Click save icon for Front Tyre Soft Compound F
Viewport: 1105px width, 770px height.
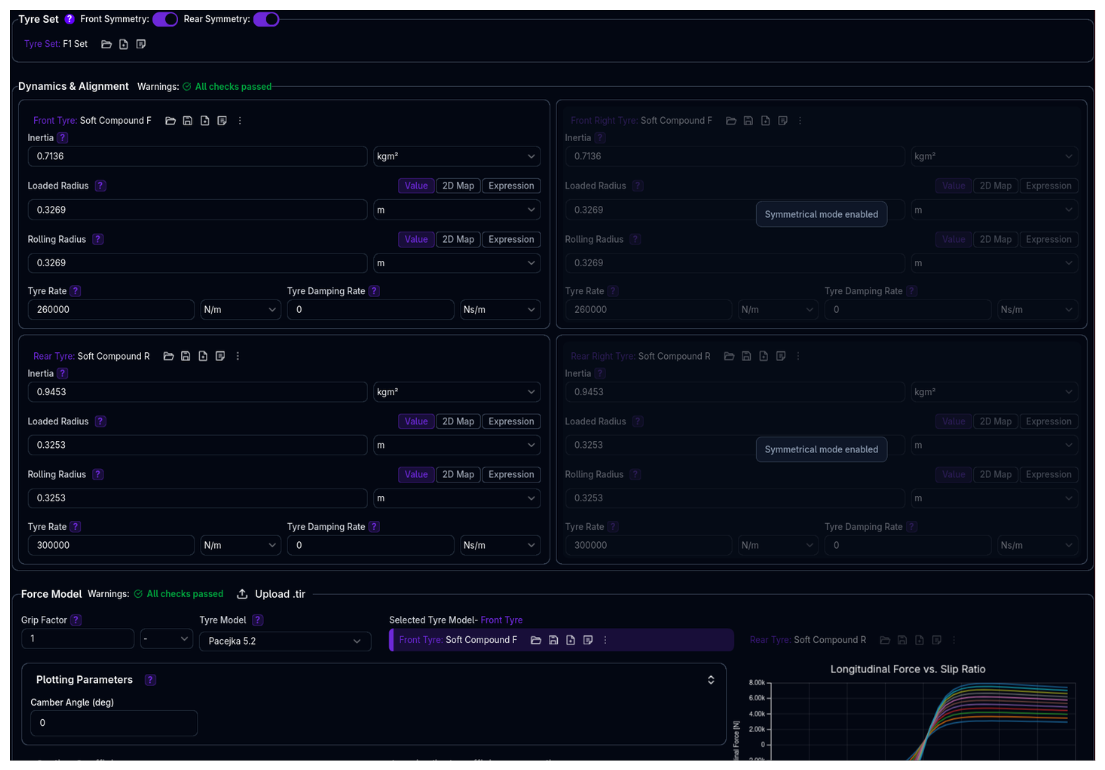[187, 121]
